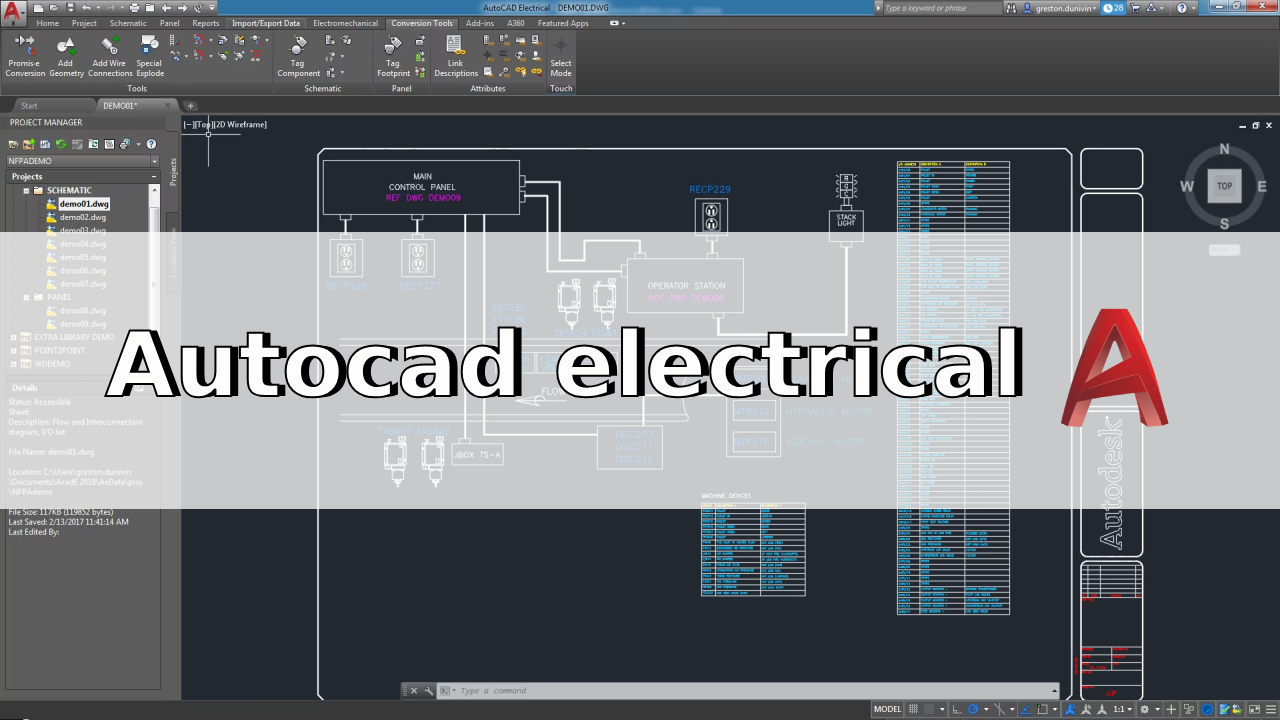Click the New drawing quick access icon
Viewport: 1280px width, 720px height.
[x=38, y=8]
